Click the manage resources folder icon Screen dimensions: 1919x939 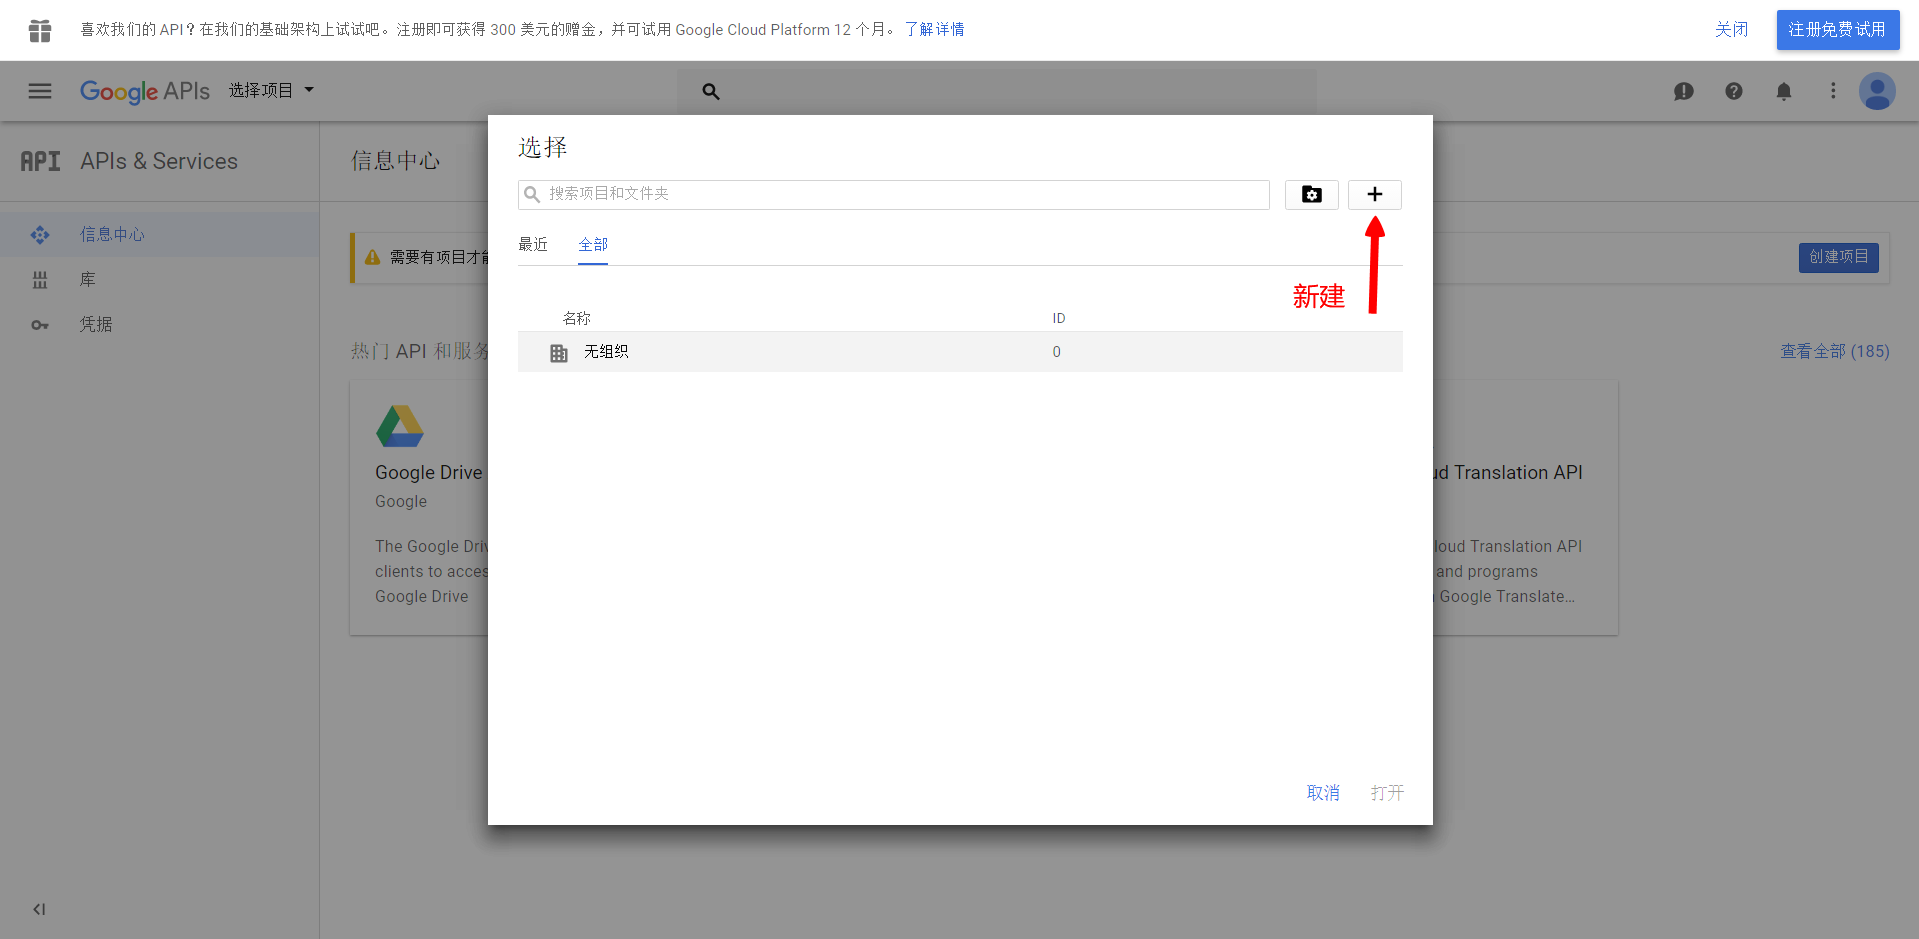coord(1311,194)
